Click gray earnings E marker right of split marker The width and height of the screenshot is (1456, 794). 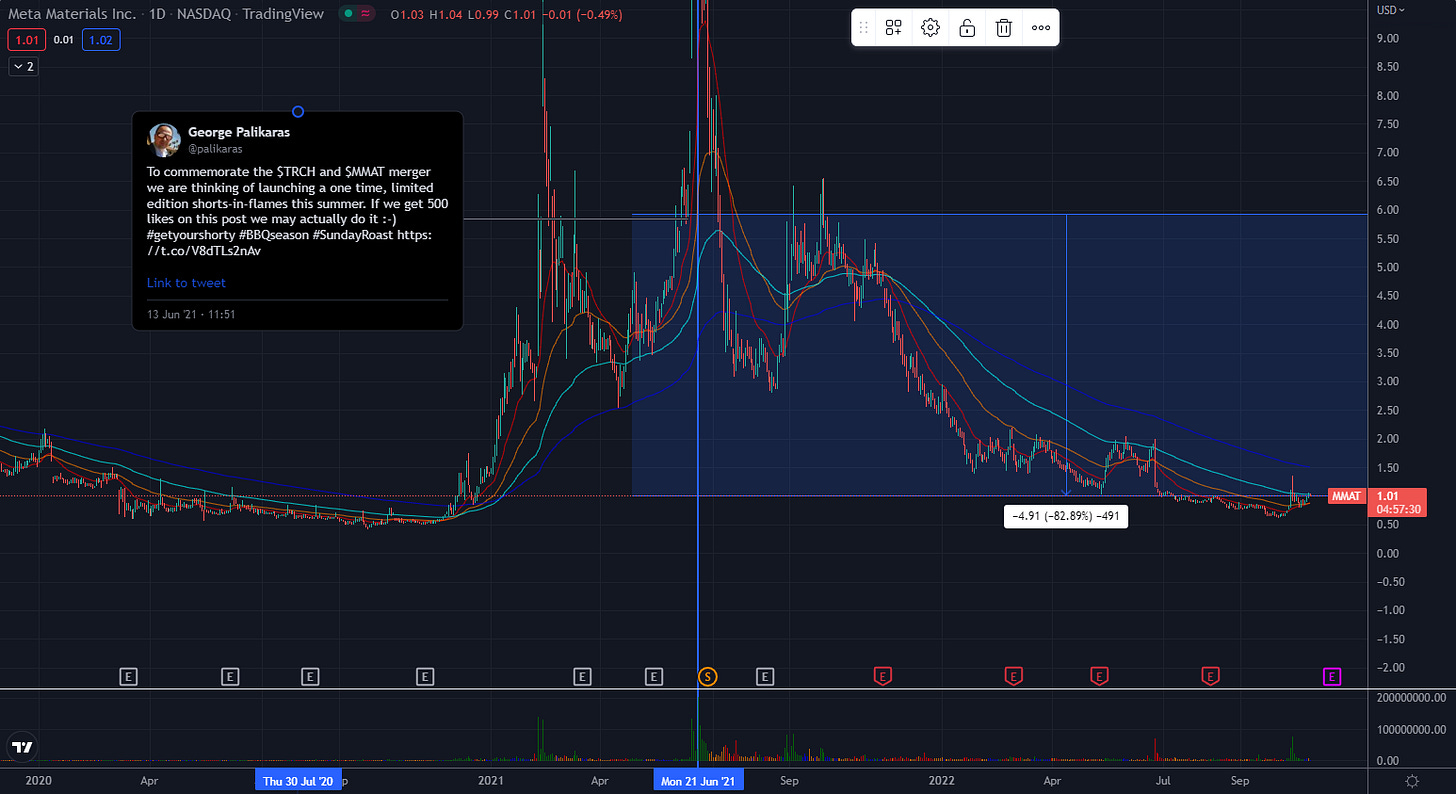(765, 677)
